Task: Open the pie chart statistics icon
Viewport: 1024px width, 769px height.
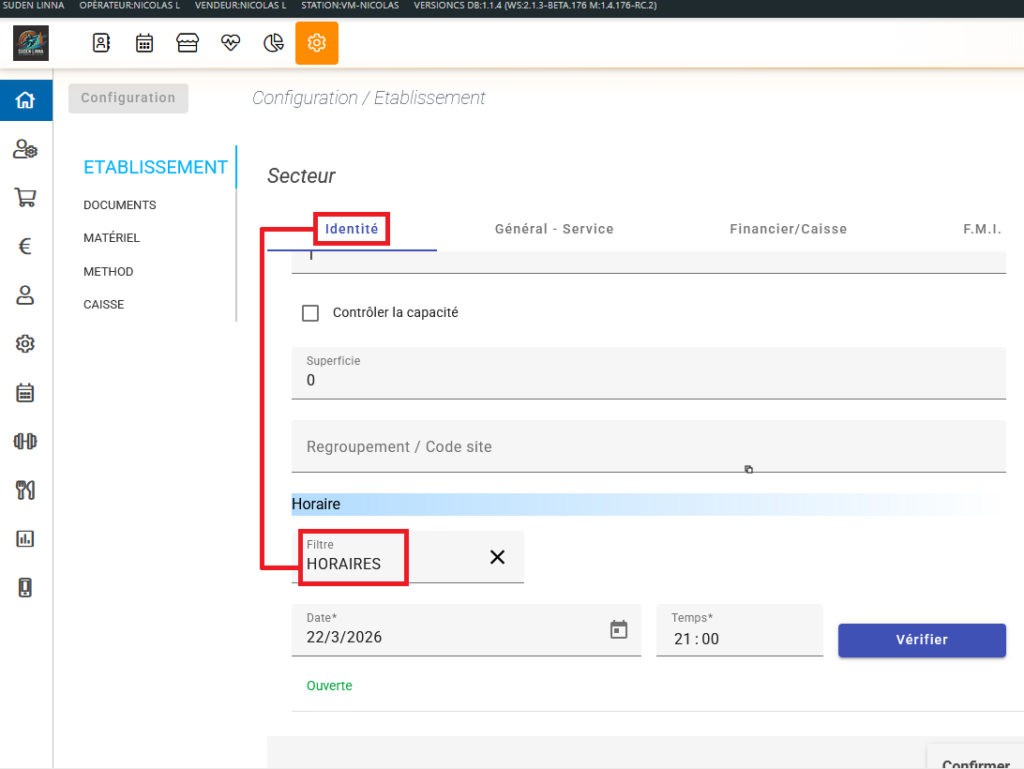Action: (273, 43)
